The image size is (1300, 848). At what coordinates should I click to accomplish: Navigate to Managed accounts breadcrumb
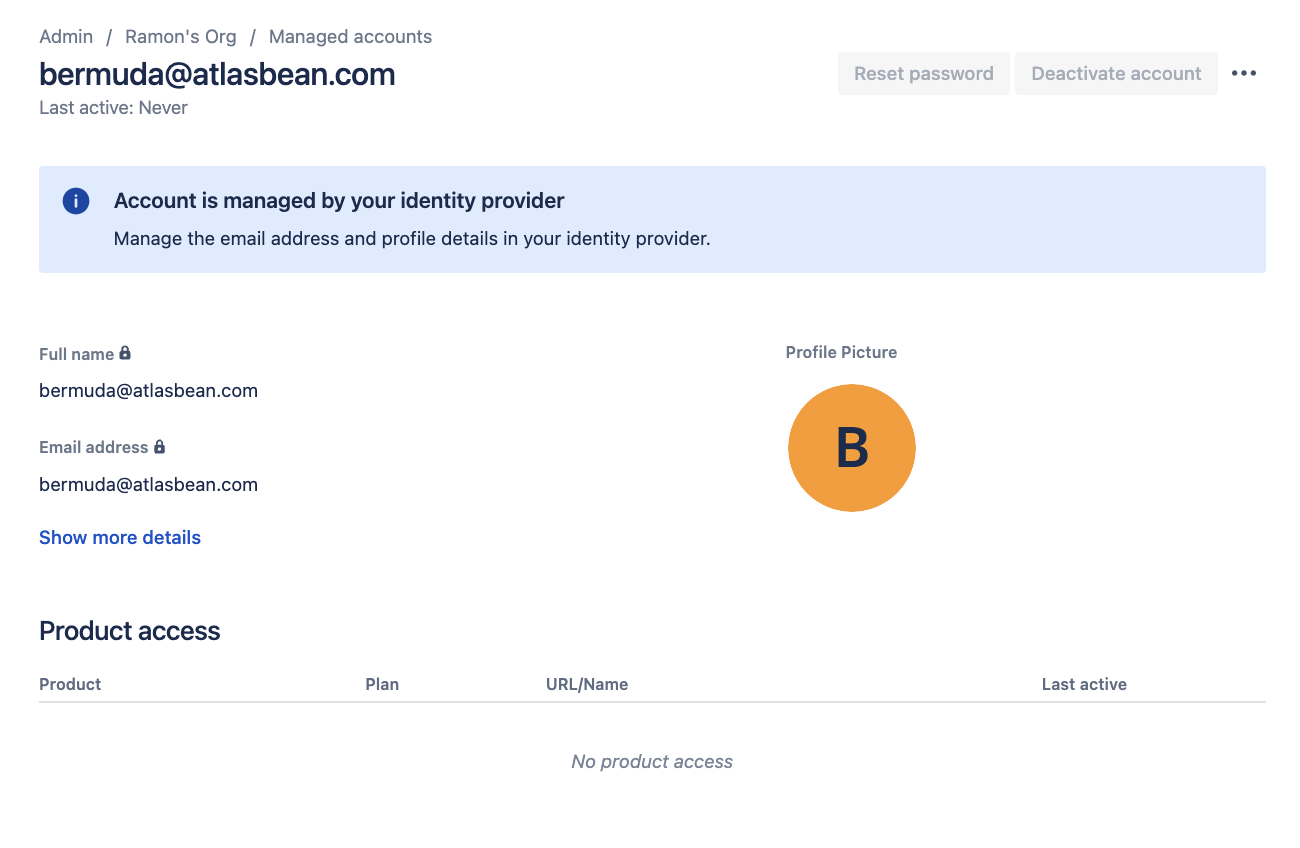point(350,37)
